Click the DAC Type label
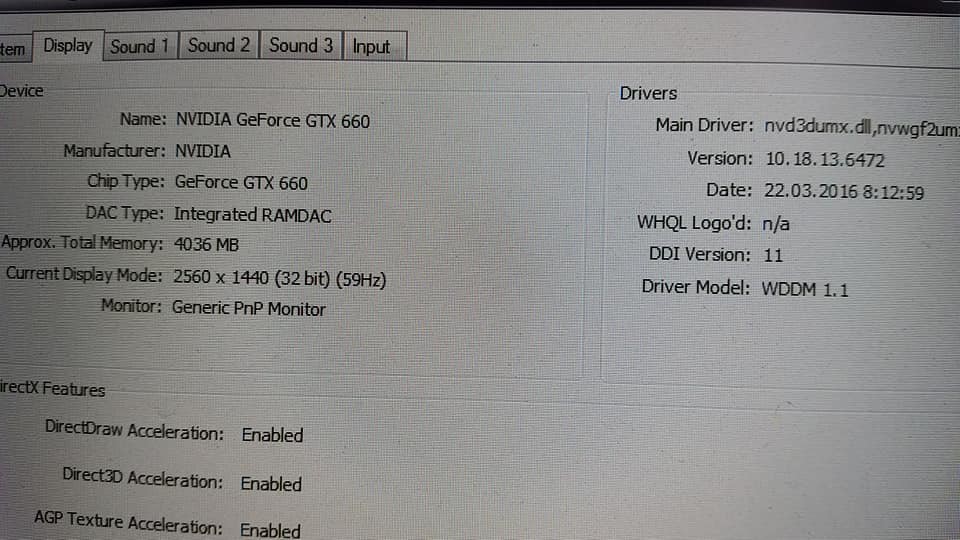960x540 pixels. click(124, 212)
